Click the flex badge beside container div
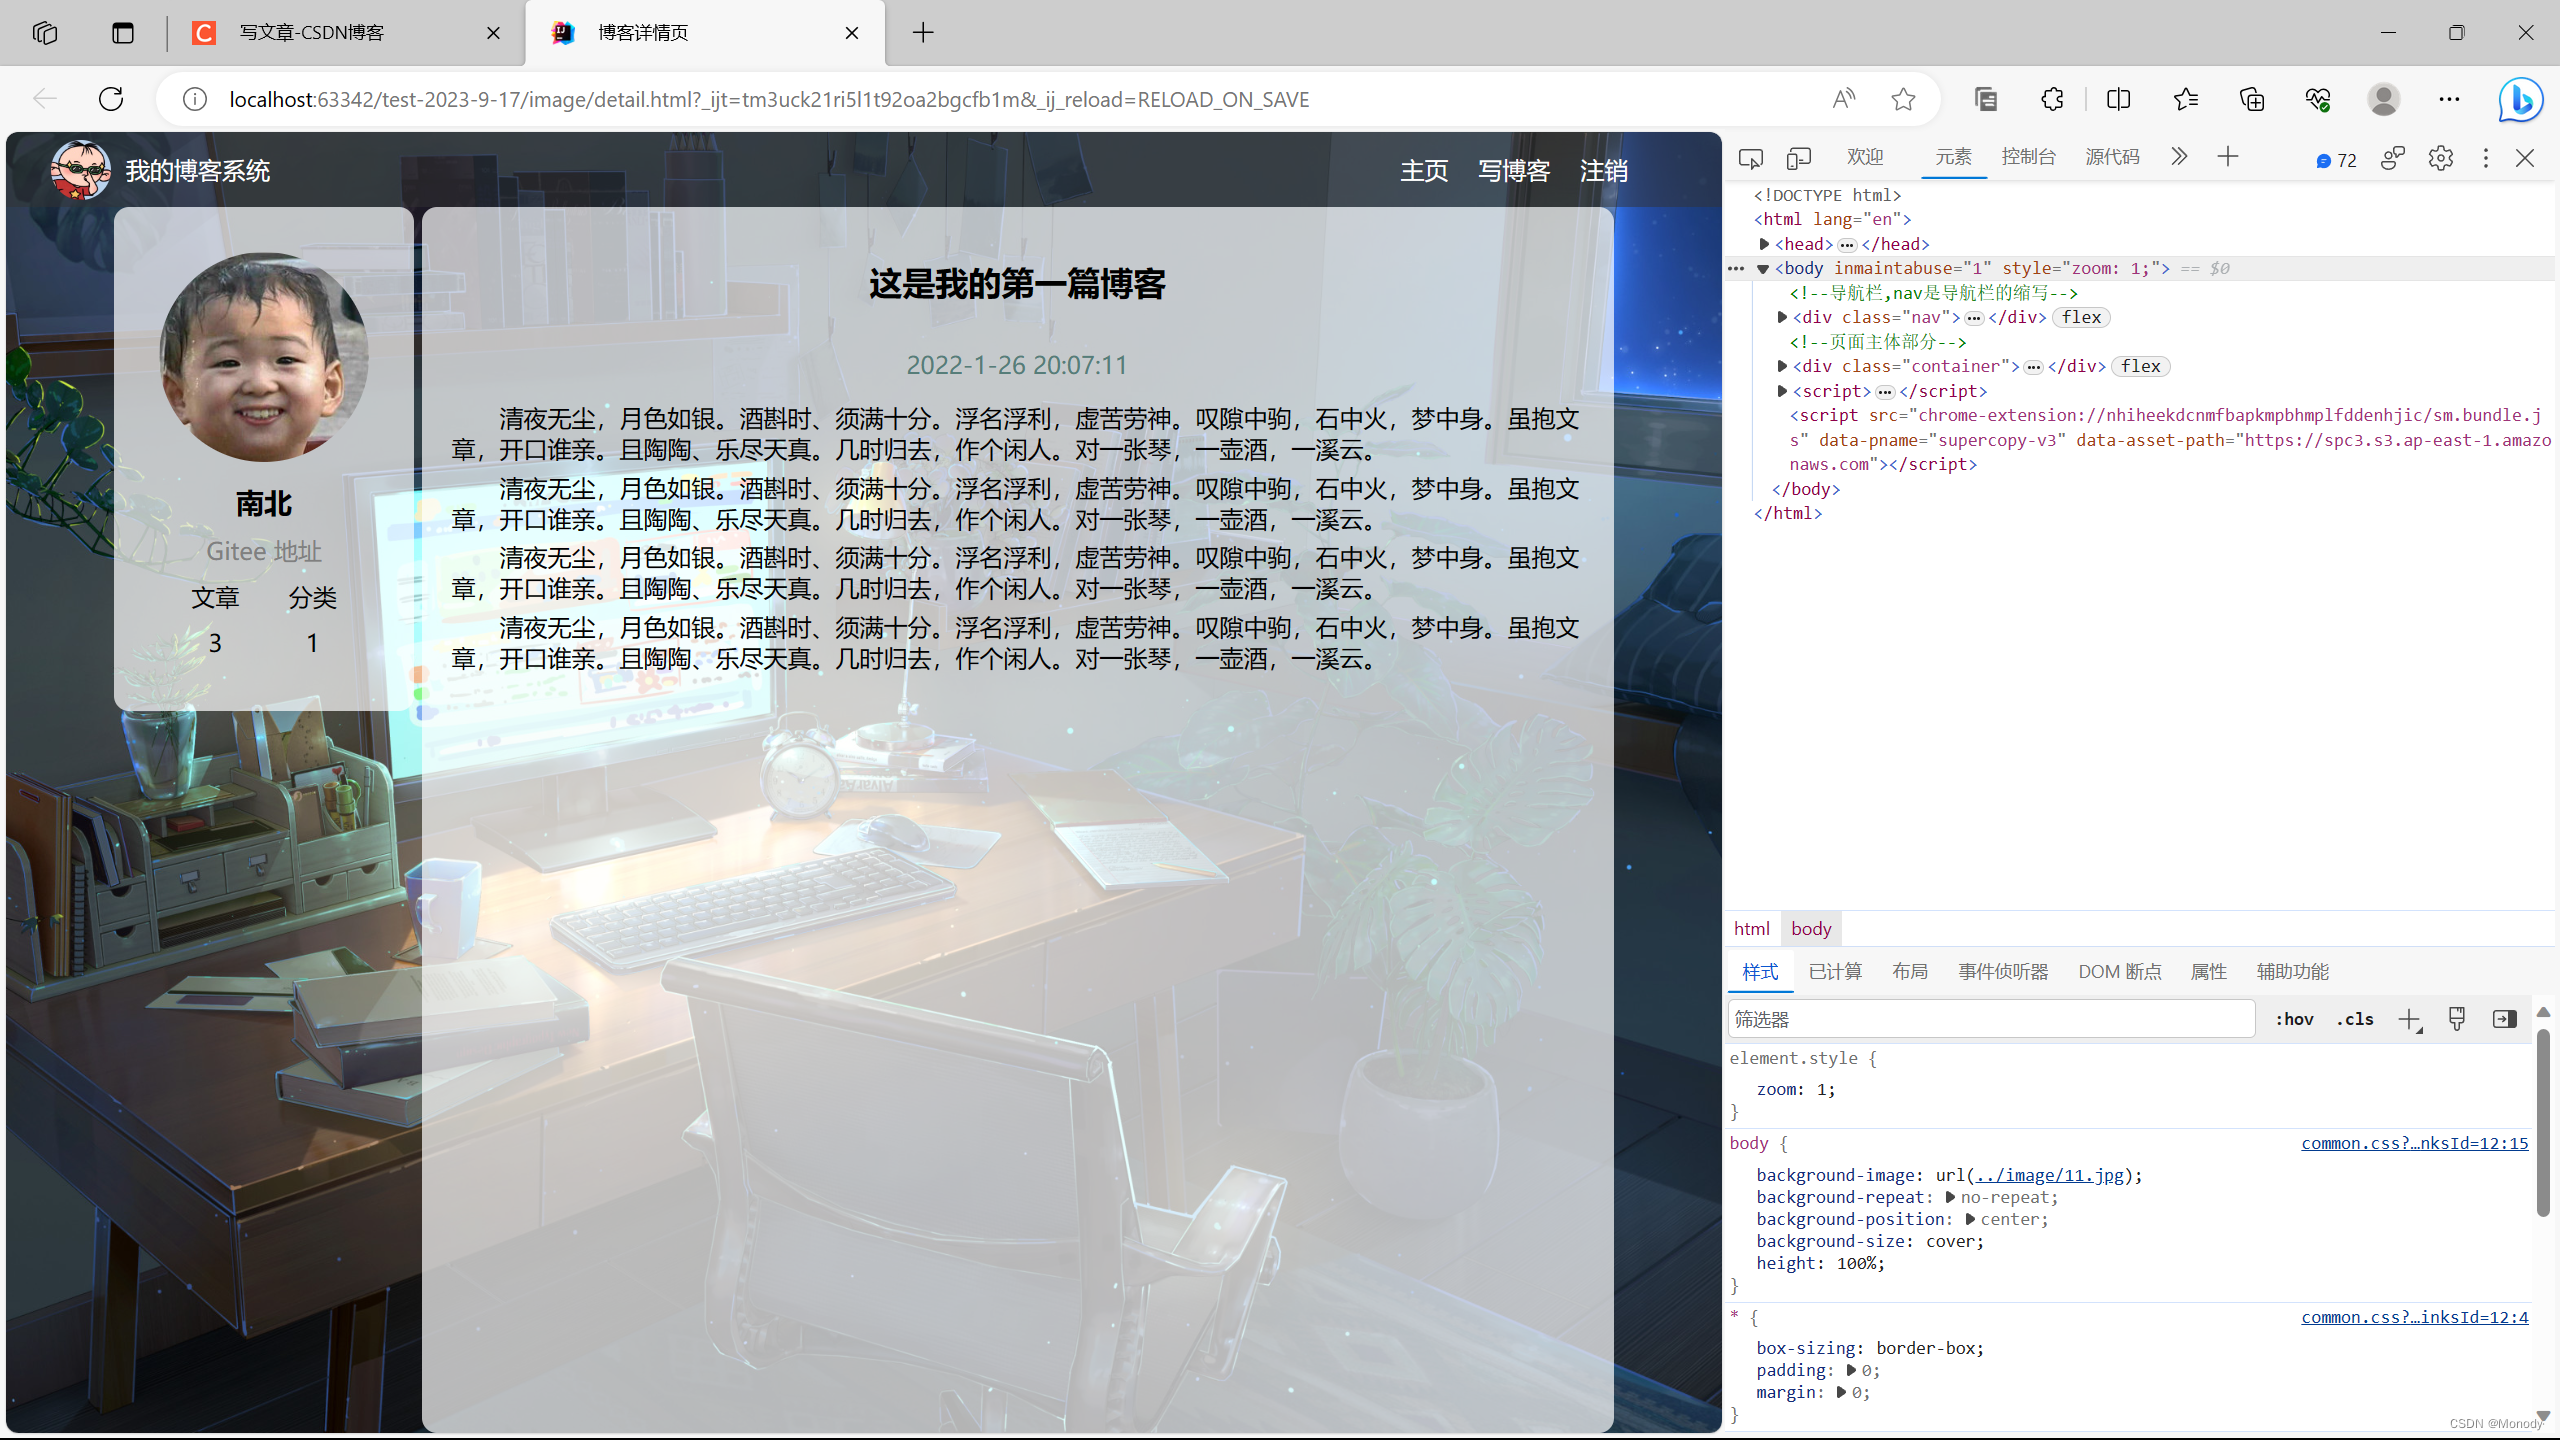Viewport: 2560px width, 1440px height. 2141,366
